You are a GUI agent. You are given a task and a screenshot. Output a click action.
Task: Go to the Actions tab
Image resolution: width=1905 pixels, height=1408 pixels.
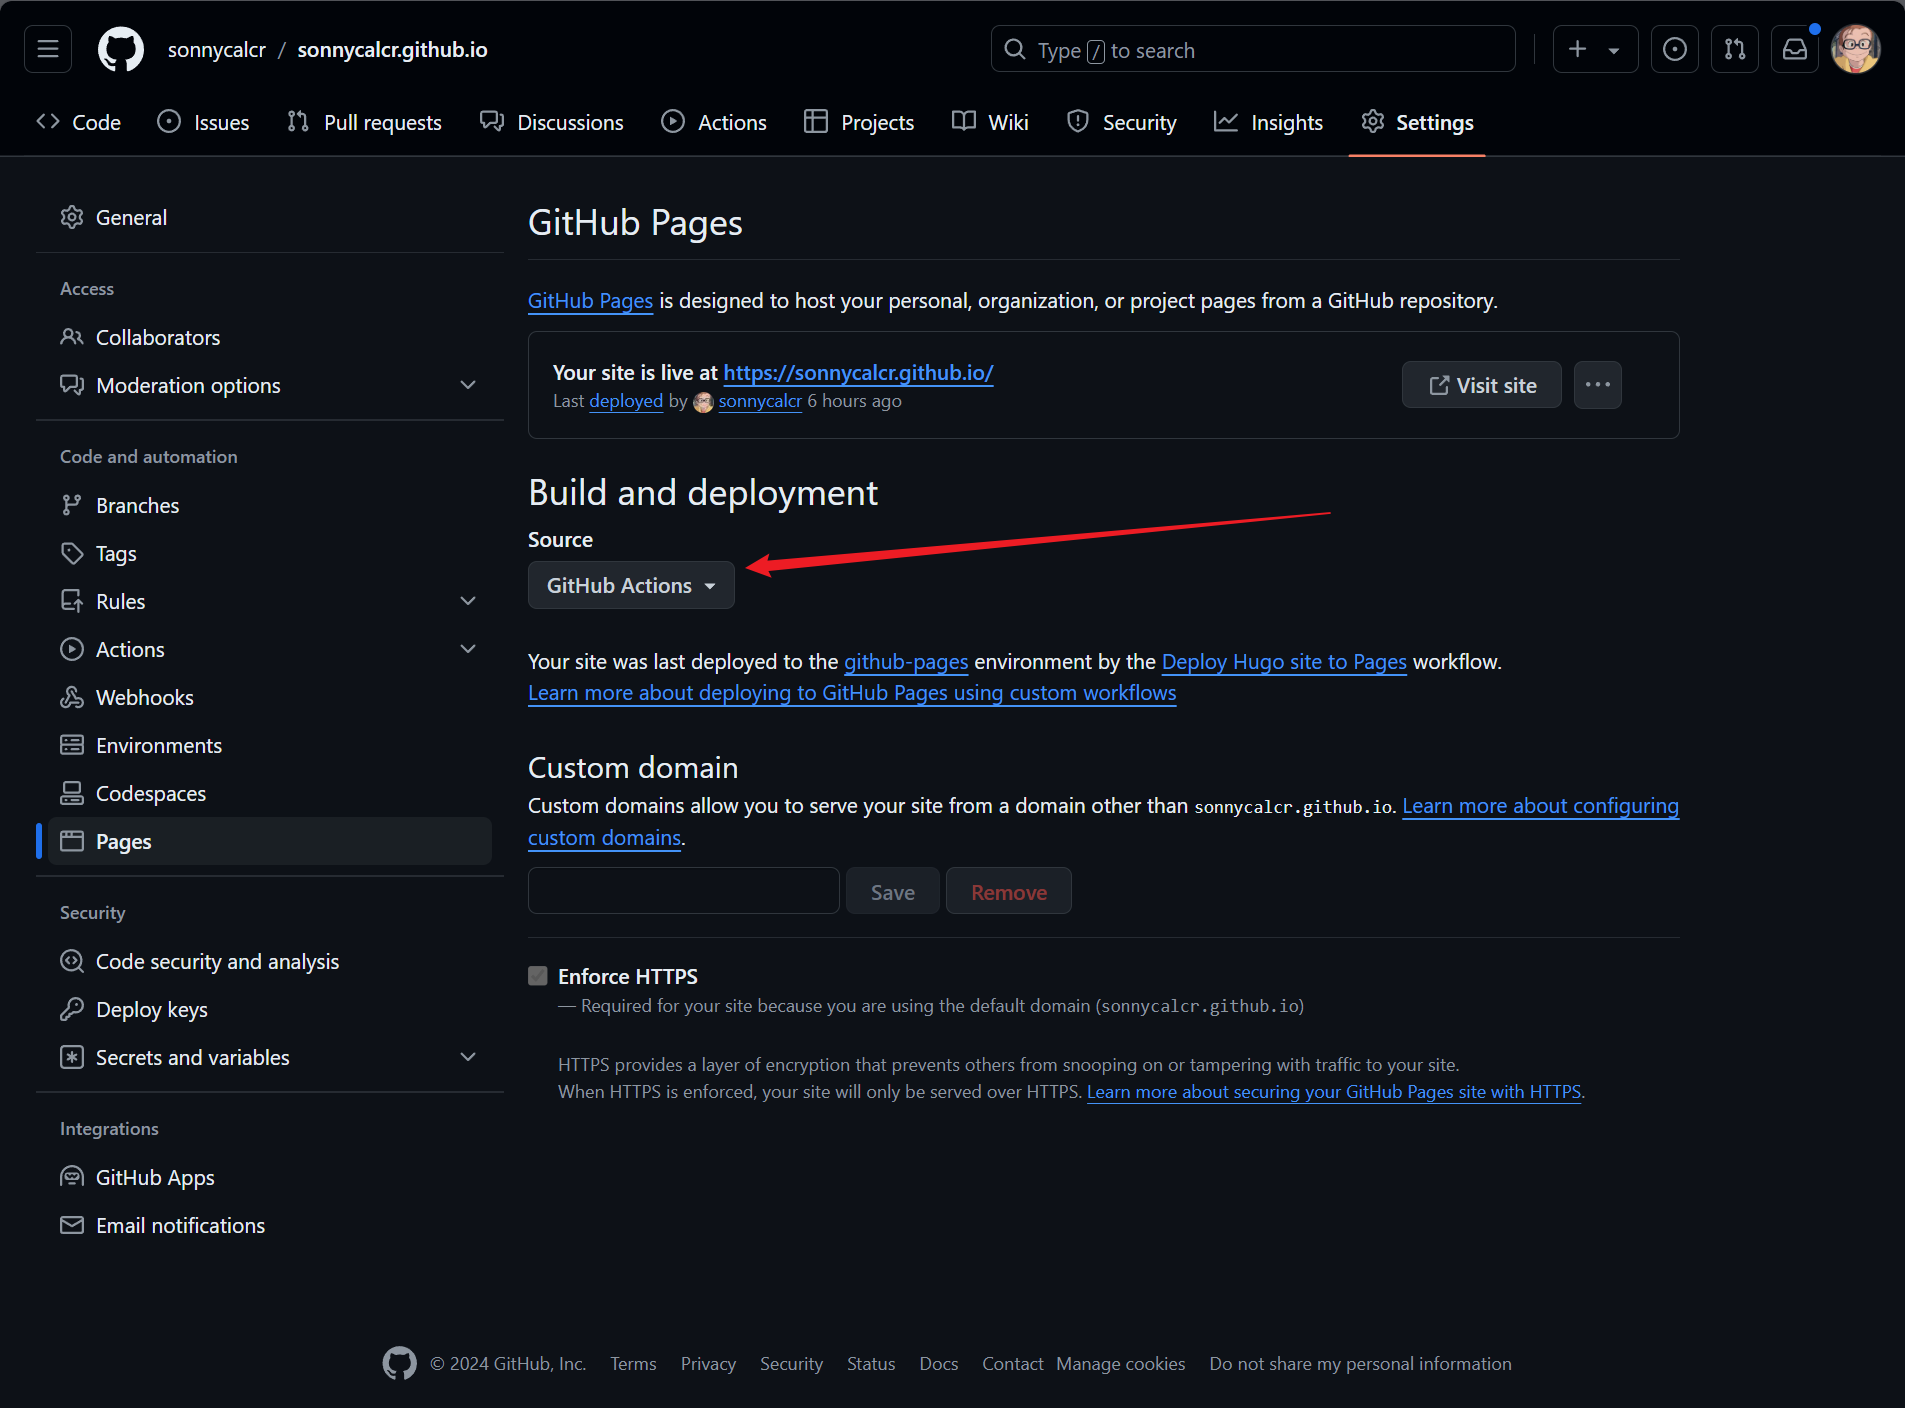tap(714, 122)
